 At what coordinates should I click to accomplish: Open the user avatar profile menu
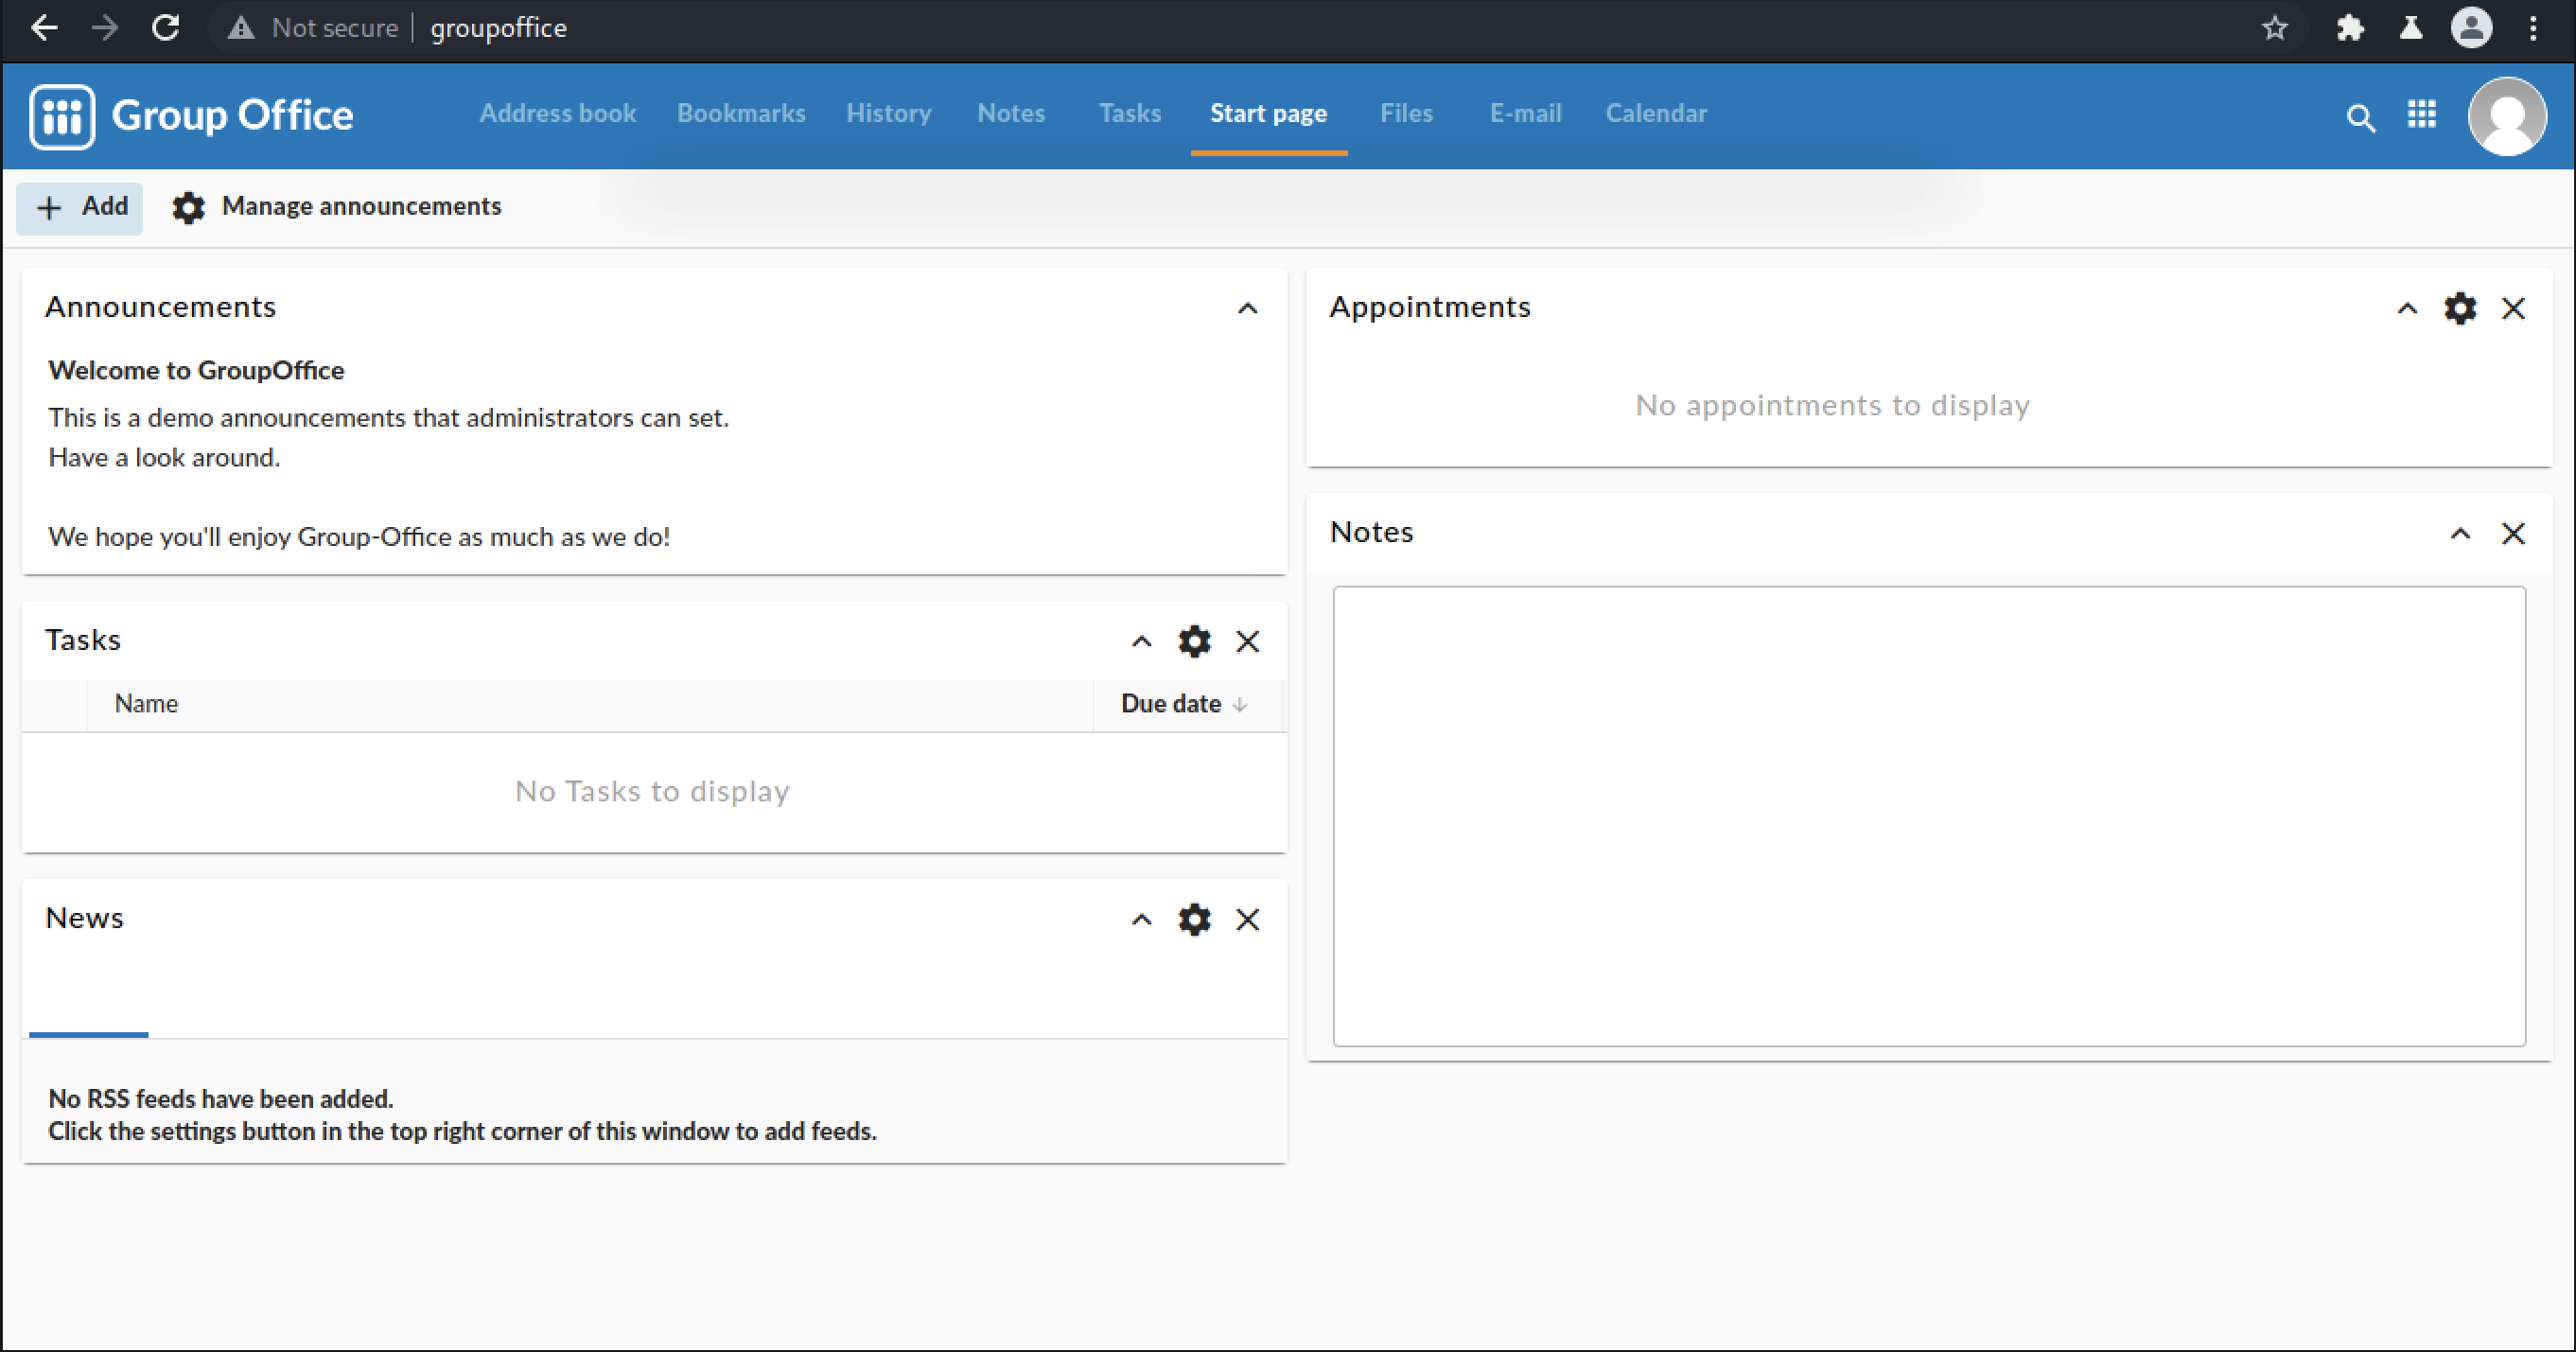click(2506, 116)
